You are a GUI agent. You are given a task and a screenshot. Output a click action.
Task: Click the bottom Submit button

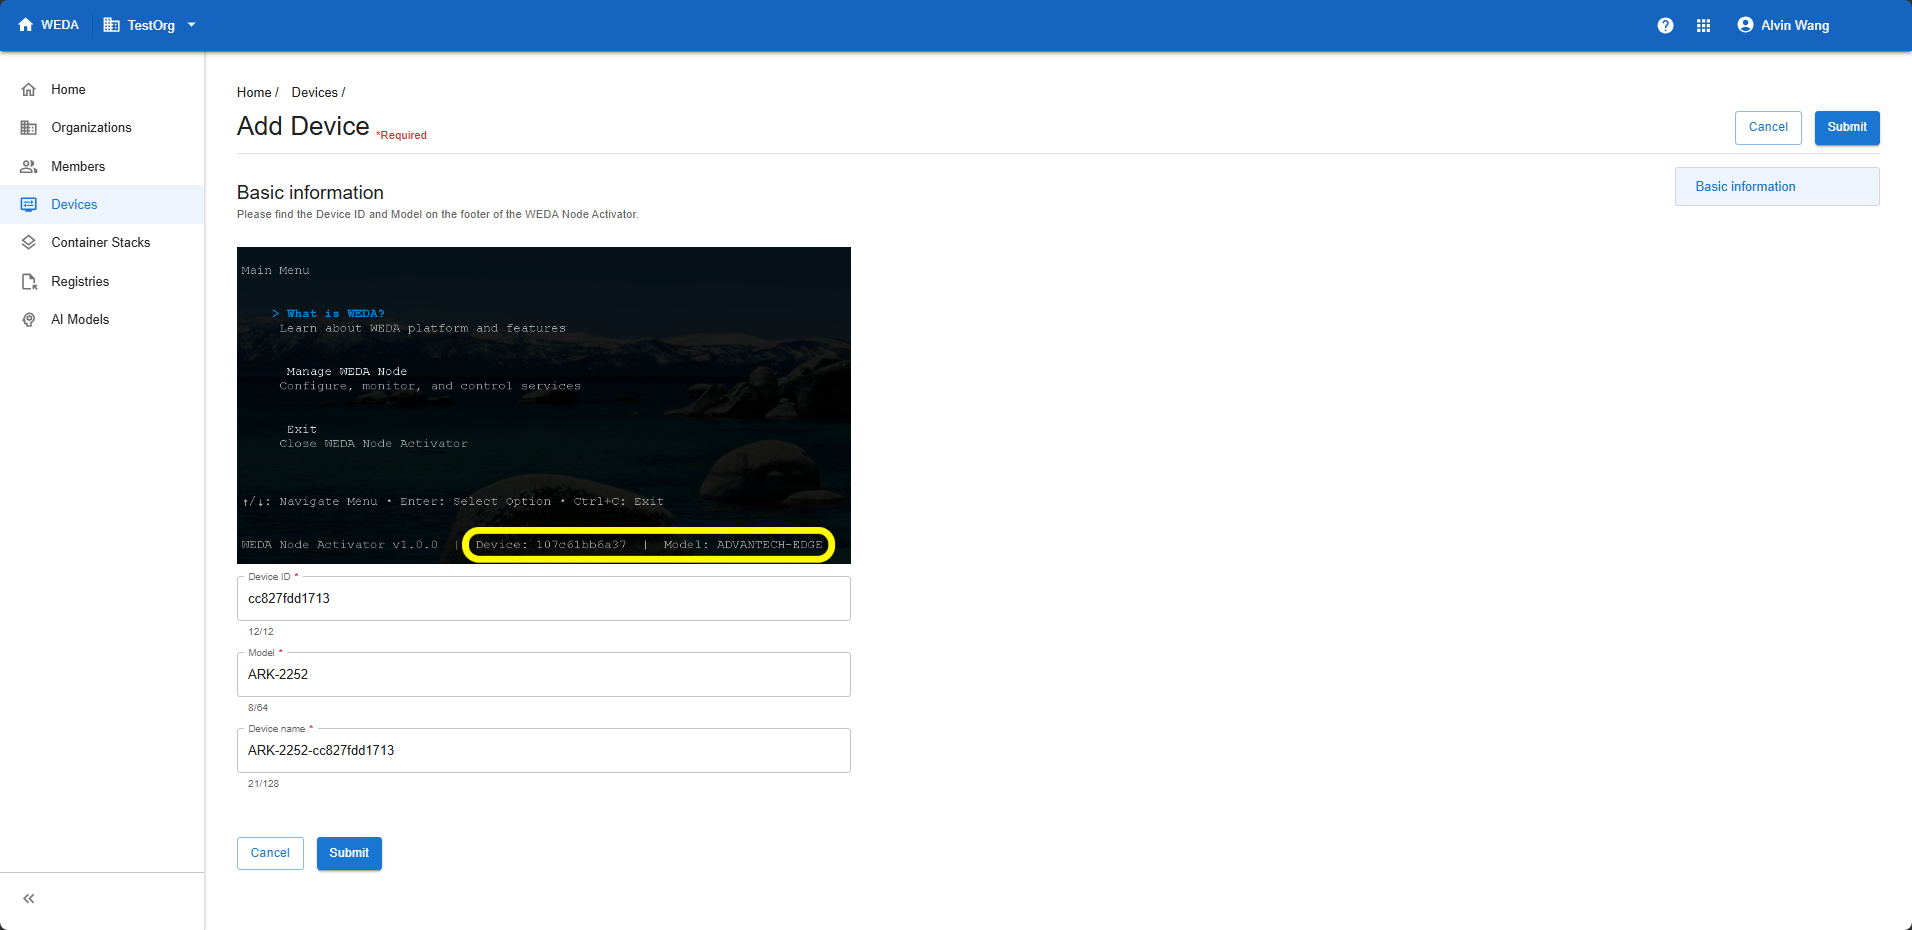point(349,853)
